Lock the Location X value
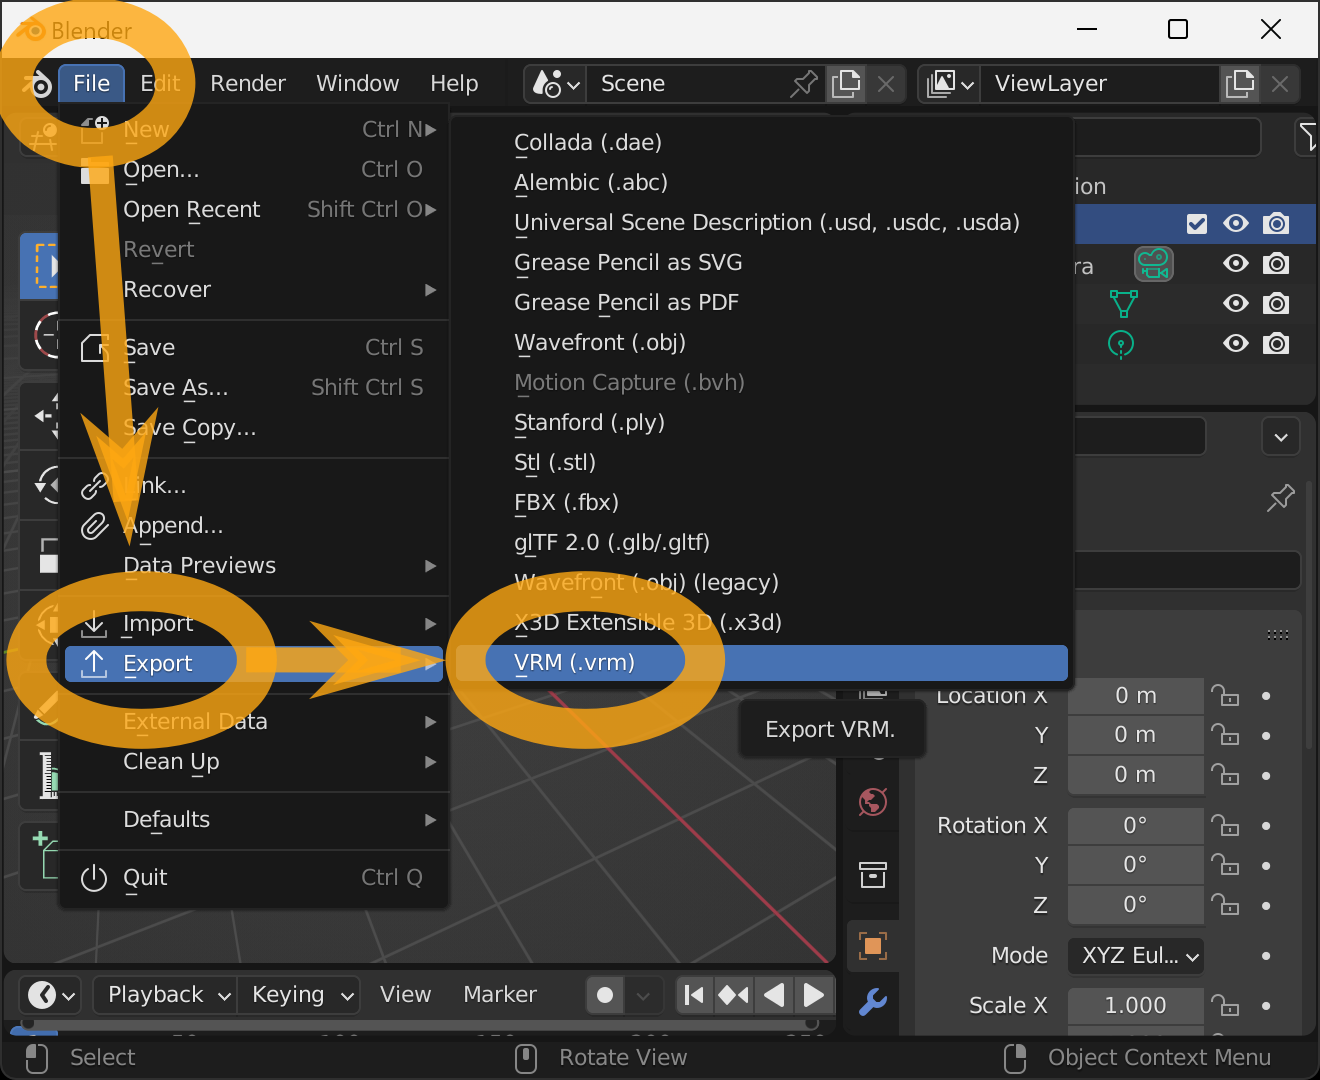The image size is (1320, 1080). 1225,696
